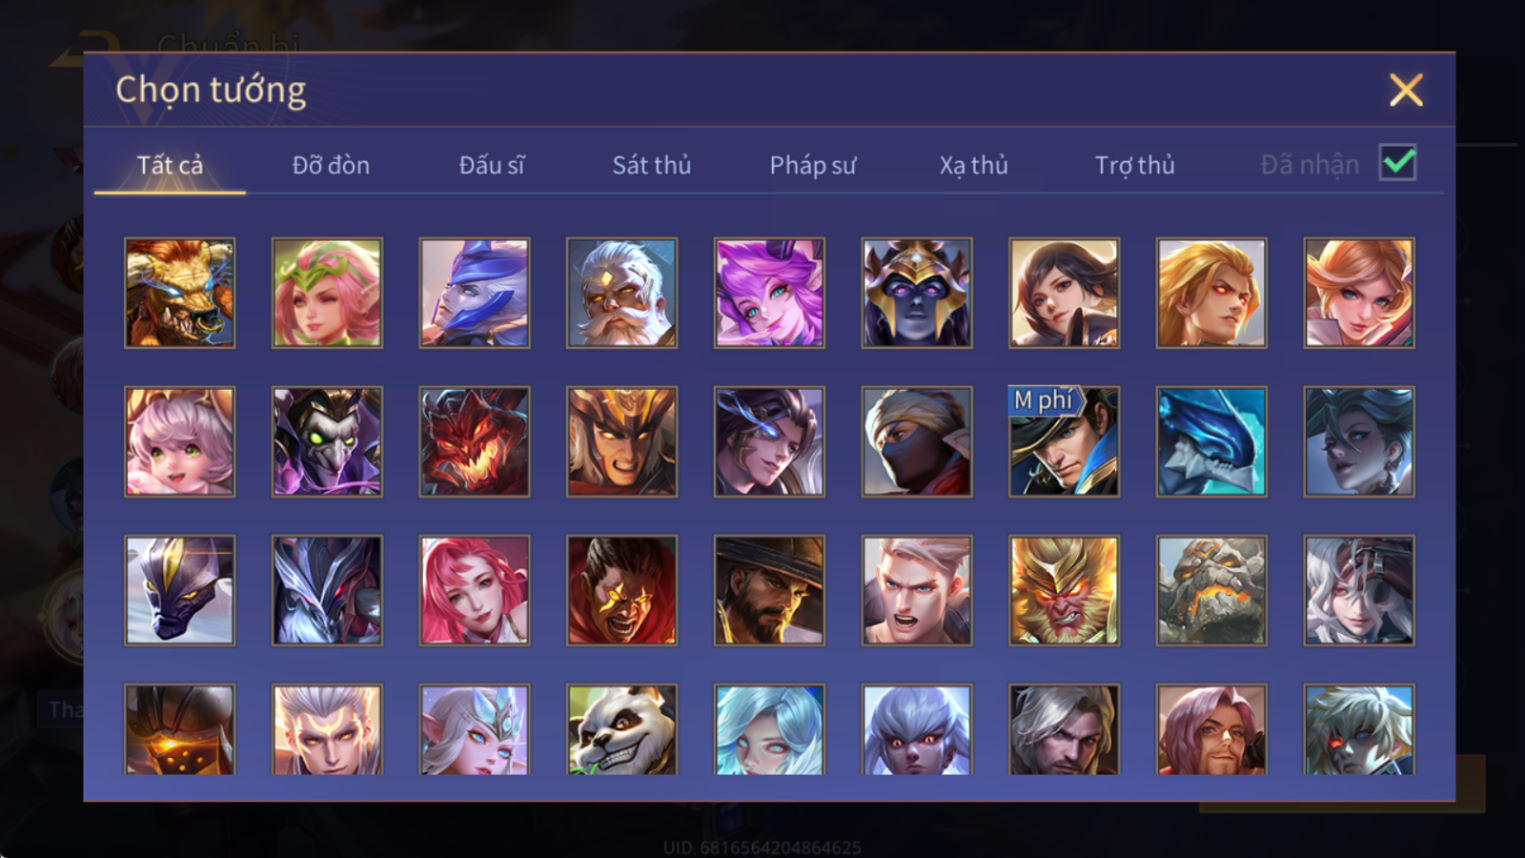Pick the golden monkey king hero
This screenshot has height=858, width=1525.
point(1064,590)
